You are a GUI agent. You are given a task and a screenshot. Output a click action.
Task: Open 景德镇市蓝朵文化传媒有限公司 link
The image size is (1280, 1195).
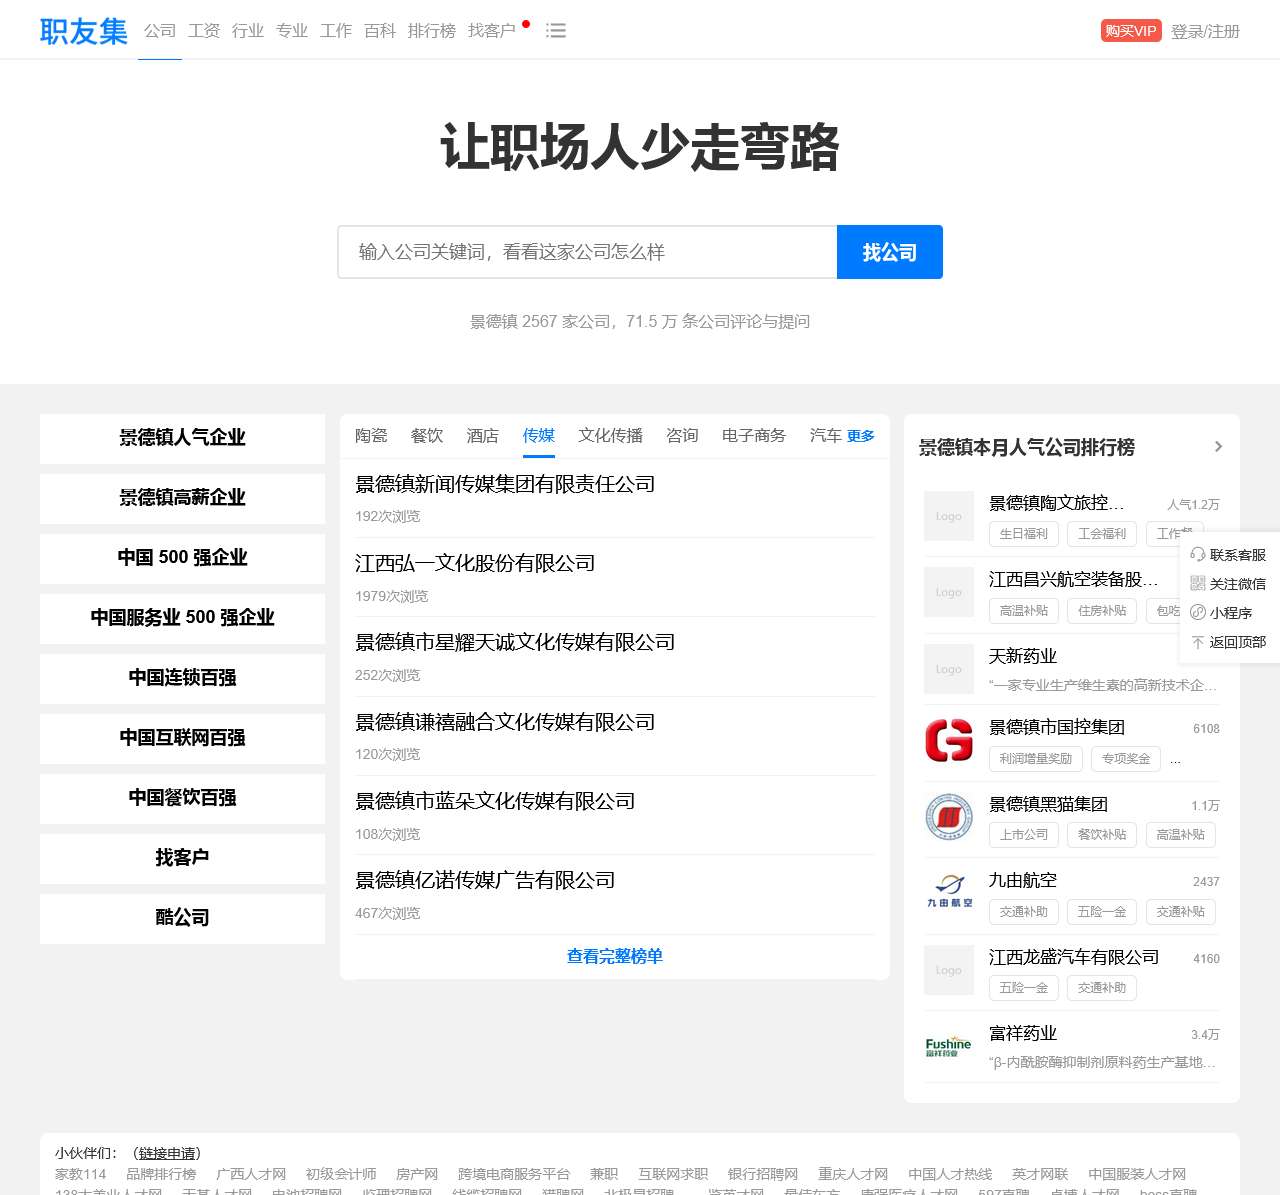pos(495,801)
